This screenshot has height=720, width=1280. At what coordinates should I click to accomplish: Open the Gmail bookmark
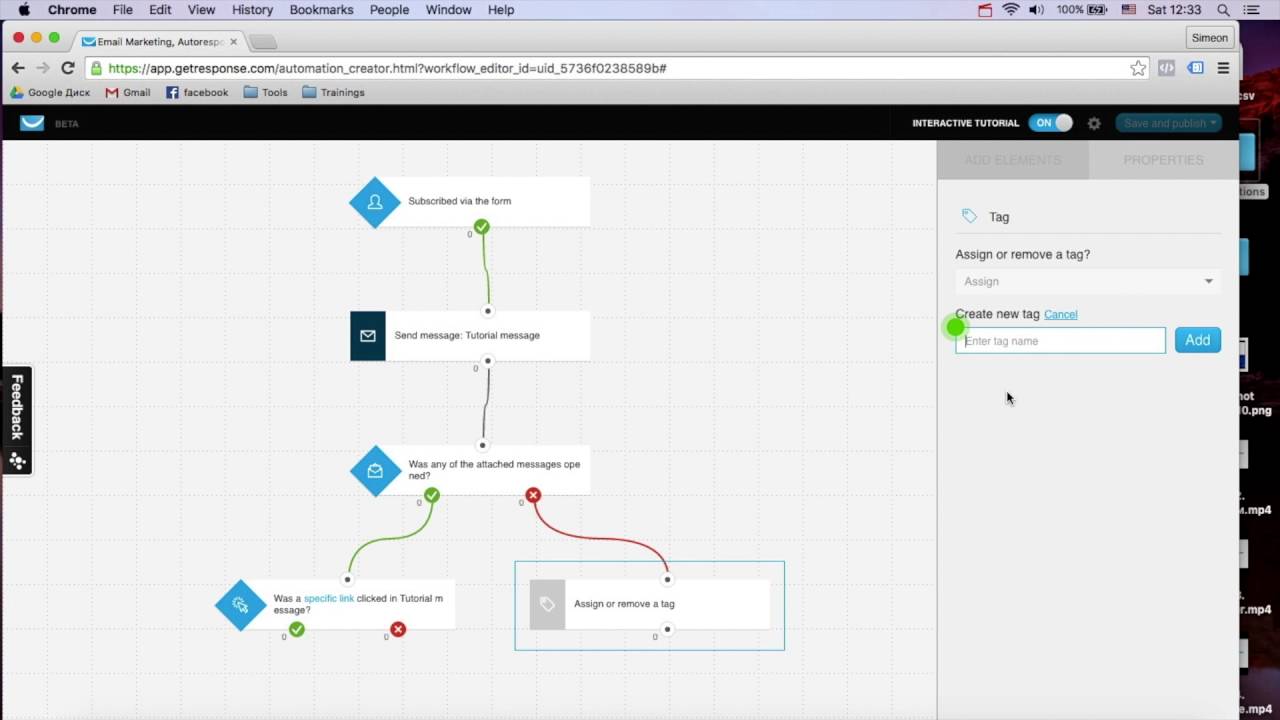(x=128, y=92)
